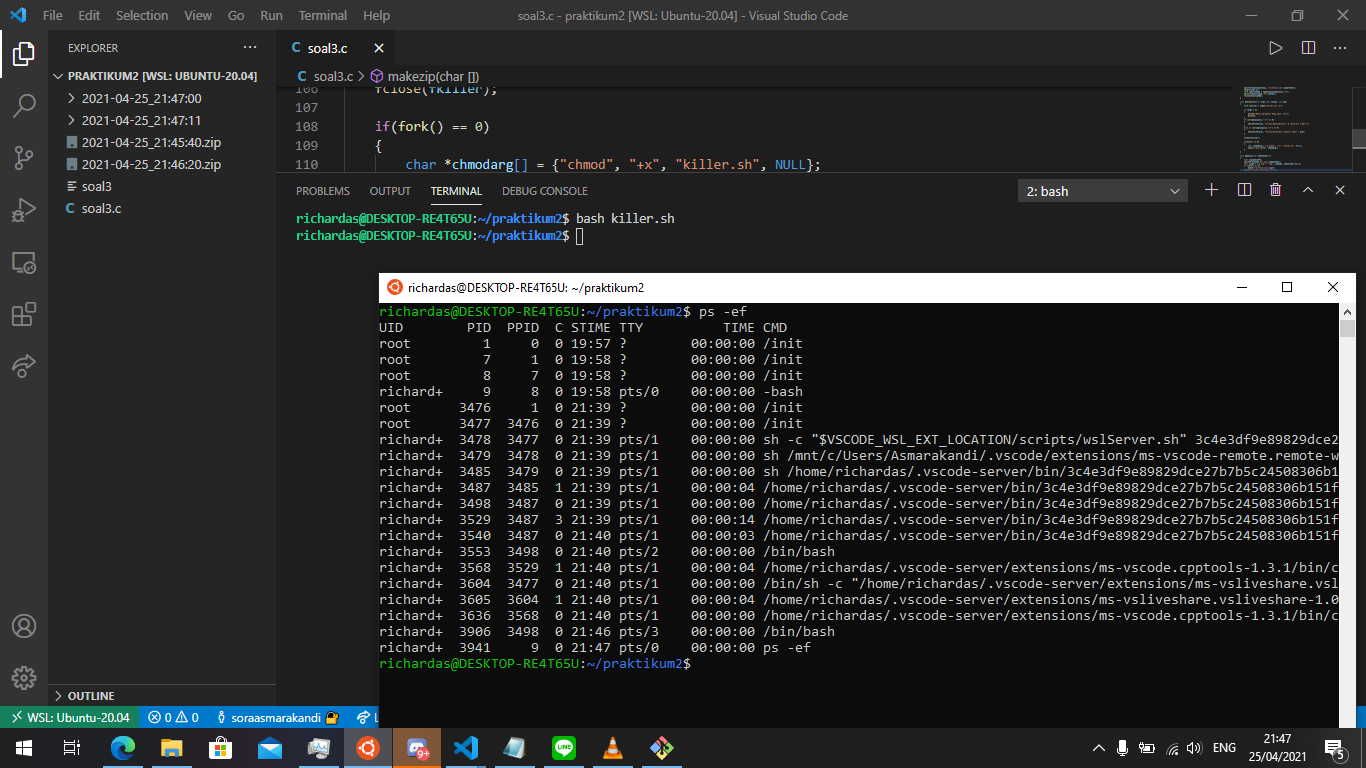Open the Remote Explorer view

(24, 262)
